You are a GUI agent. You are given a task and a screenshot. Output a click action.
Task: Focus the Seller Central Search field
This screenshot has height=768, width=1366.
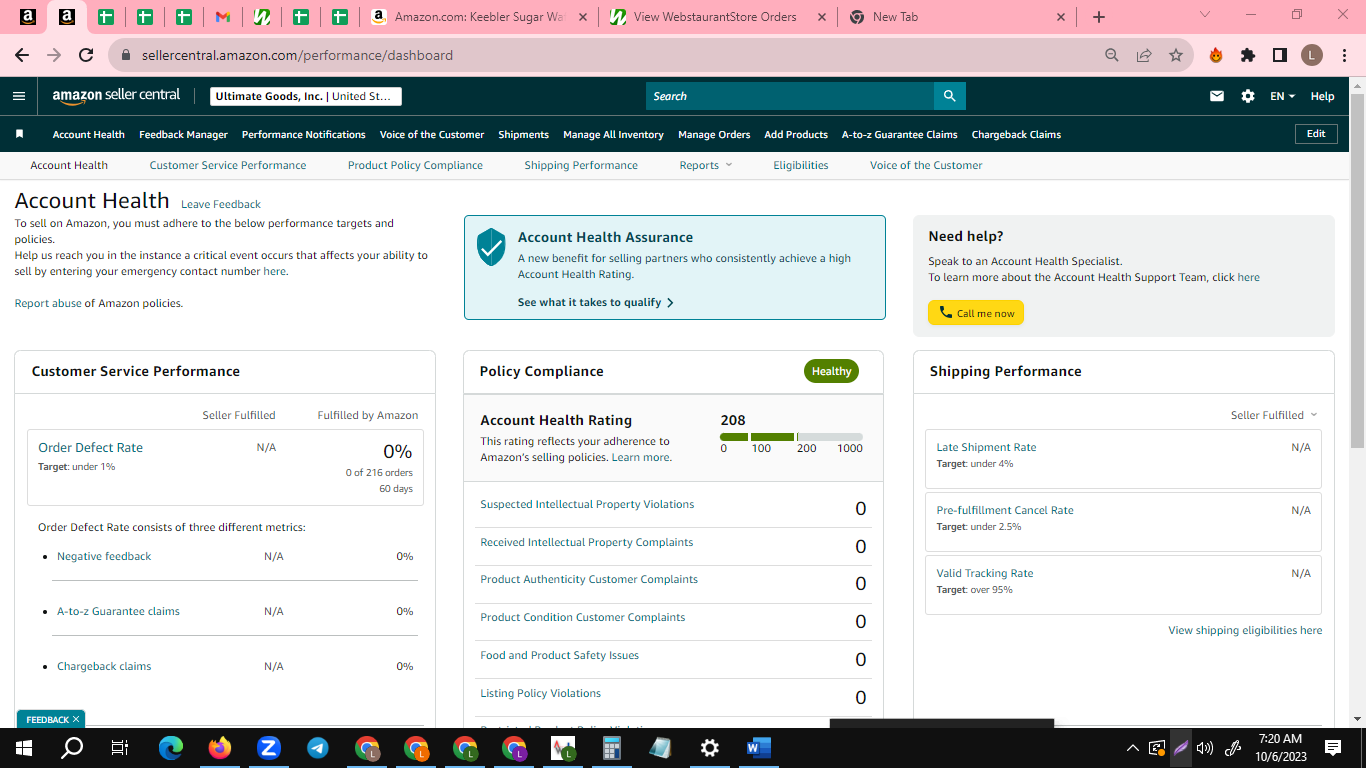[x=790, y=96]
